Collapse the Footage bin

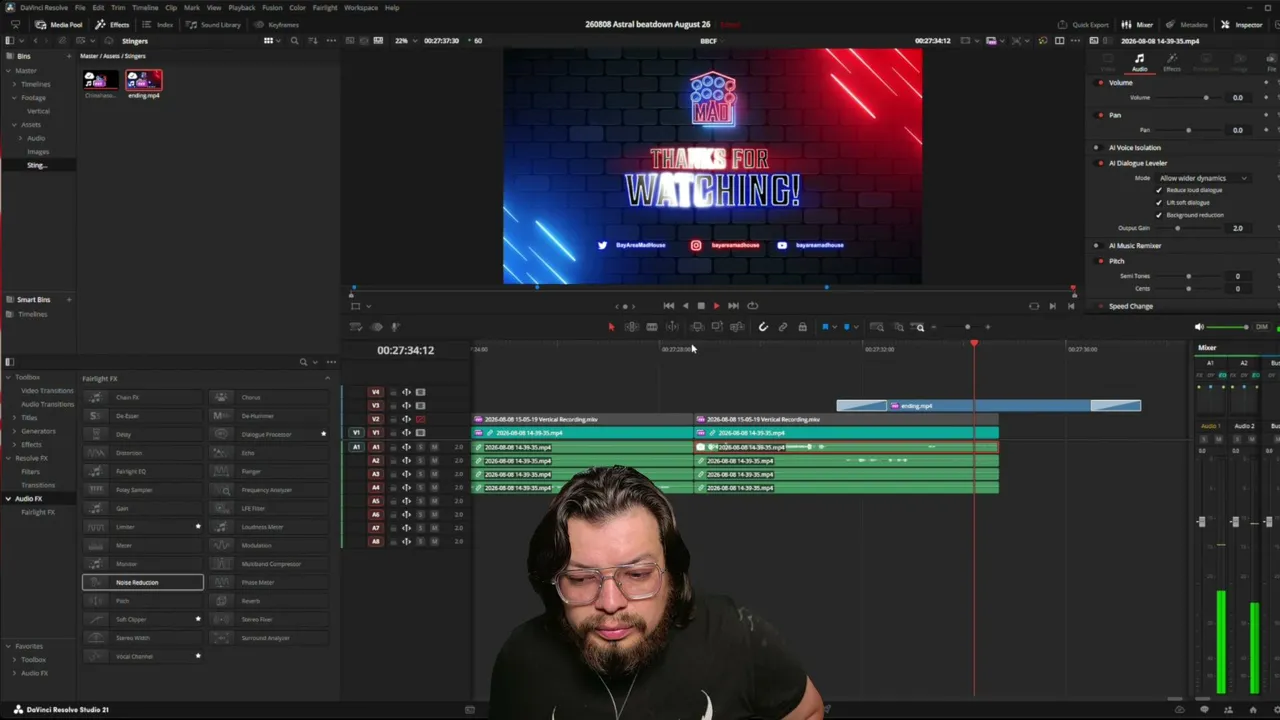(x=14, y=98)
